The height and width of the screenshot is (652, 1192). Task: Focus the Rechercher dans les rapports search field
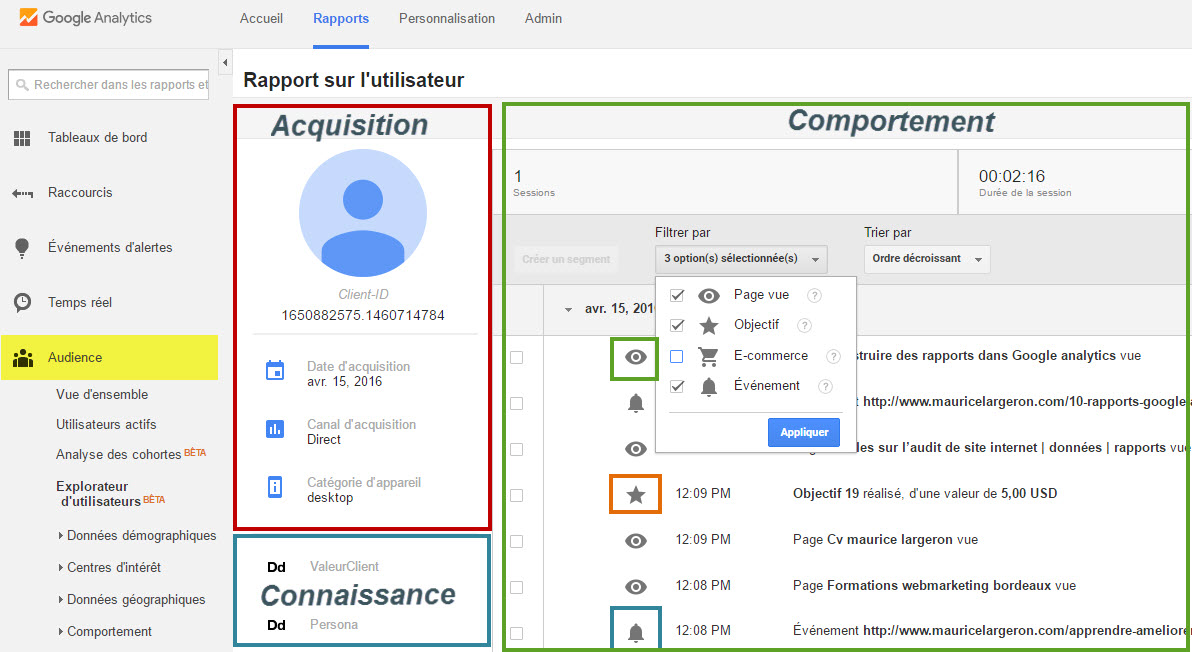(x=109, y=84)
